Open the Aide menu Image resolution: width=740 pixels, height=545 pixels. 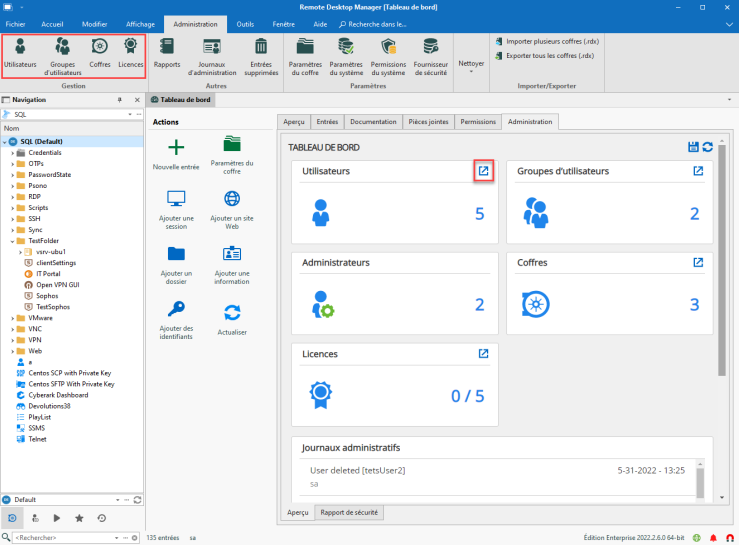(x=320, y=24)
